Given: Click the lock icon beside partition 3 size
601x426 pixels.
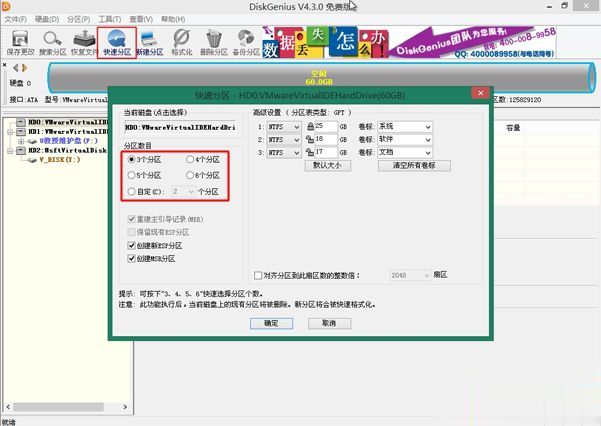Looking at the screenshot, I should [310, 152].
